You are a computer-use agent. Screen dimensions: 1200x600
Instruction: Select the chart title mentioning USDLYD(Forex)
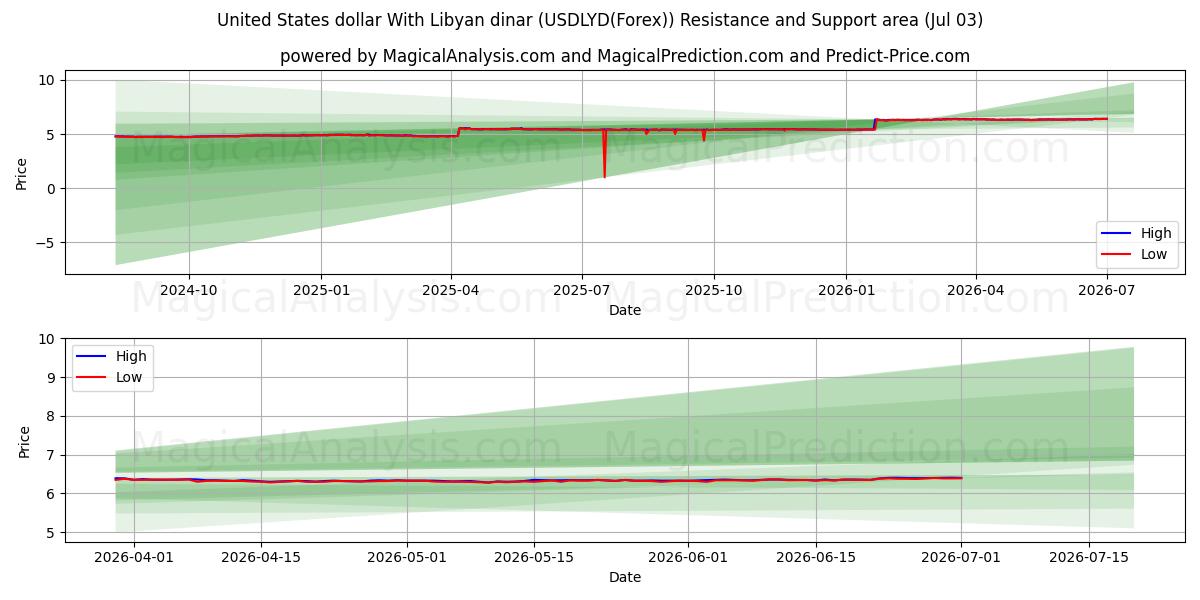[600, 20]
